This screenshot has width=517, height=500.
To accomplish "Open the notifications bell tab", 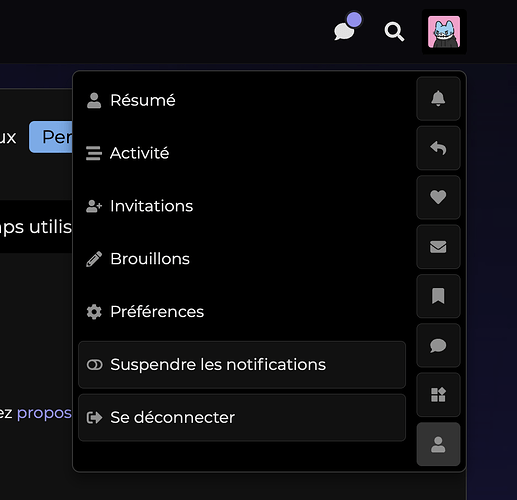I will (438, 99).
